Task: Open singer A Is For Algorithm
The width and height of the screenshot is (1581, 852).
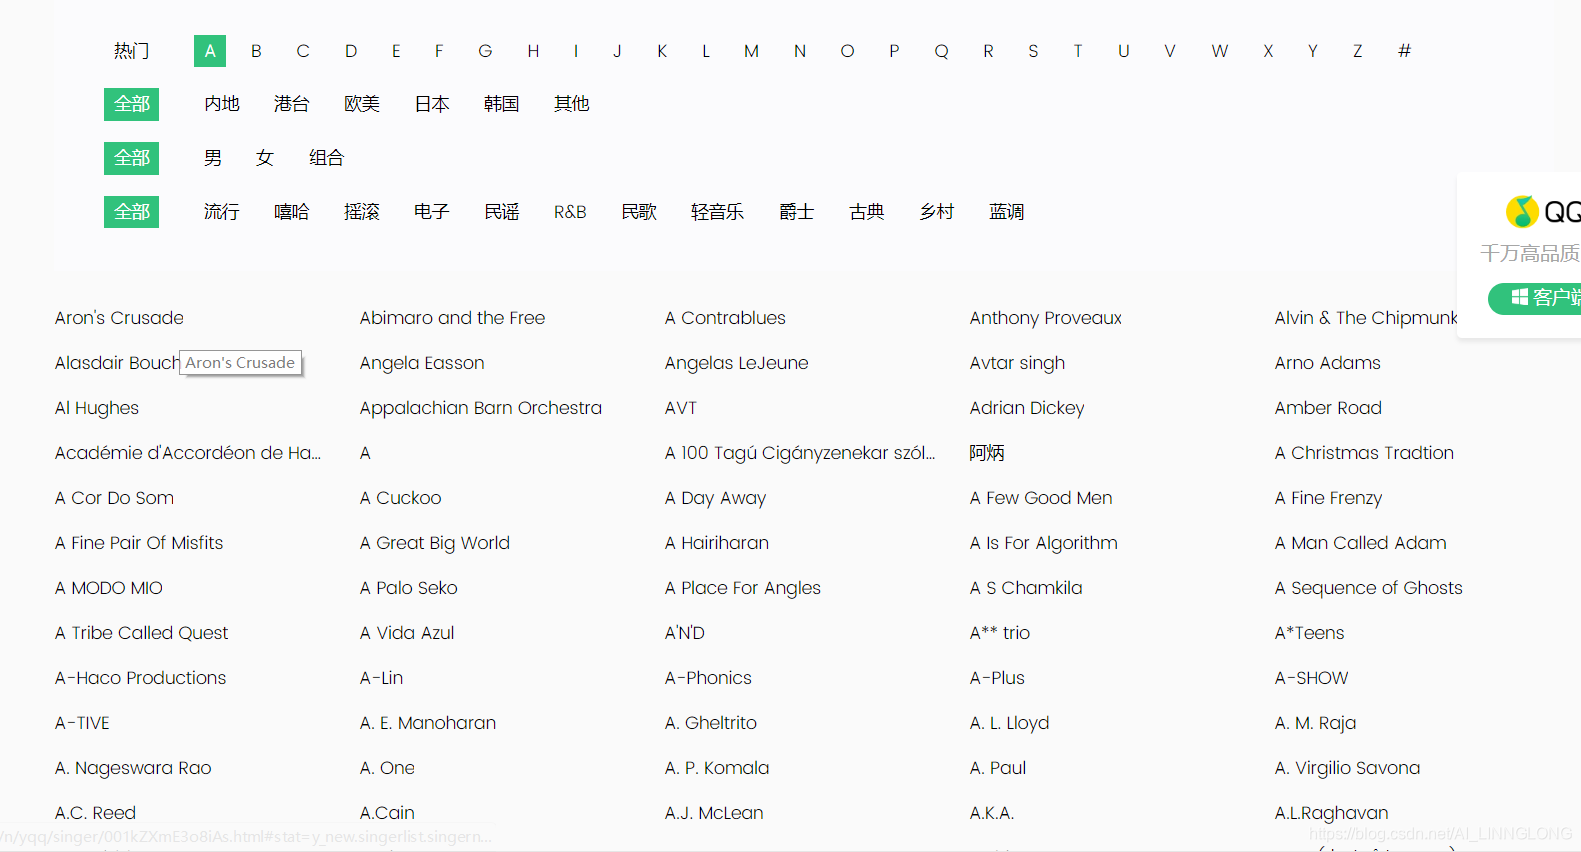Action: point(1043,543)
